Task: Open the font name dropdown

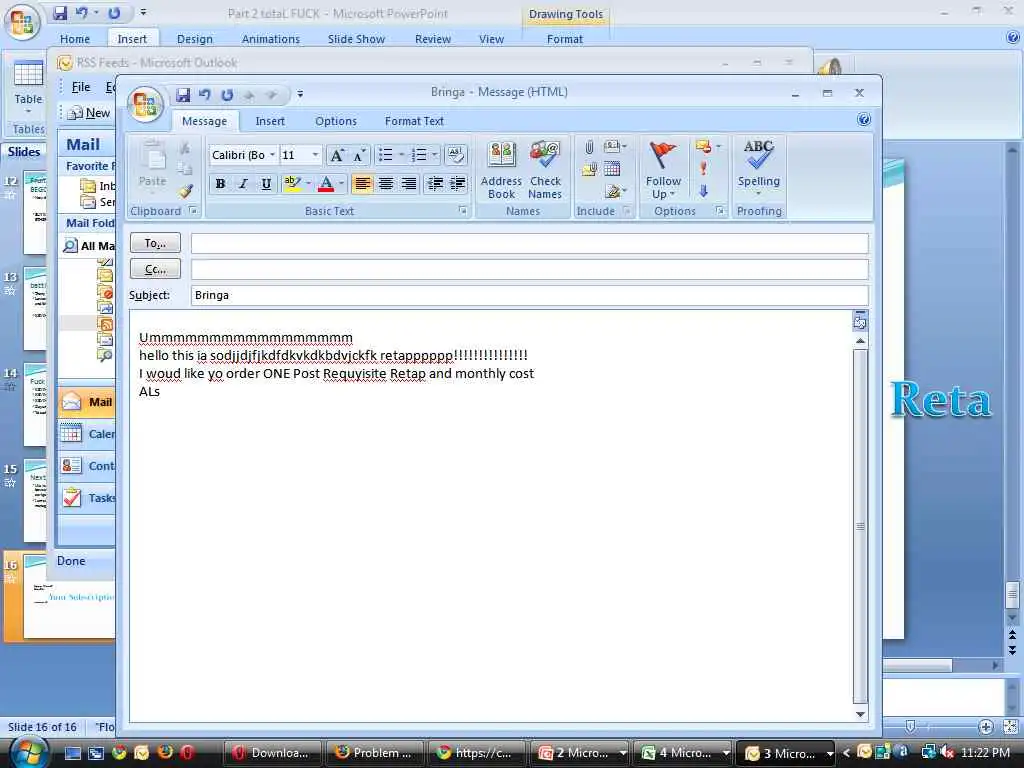Action: point(272,155)
